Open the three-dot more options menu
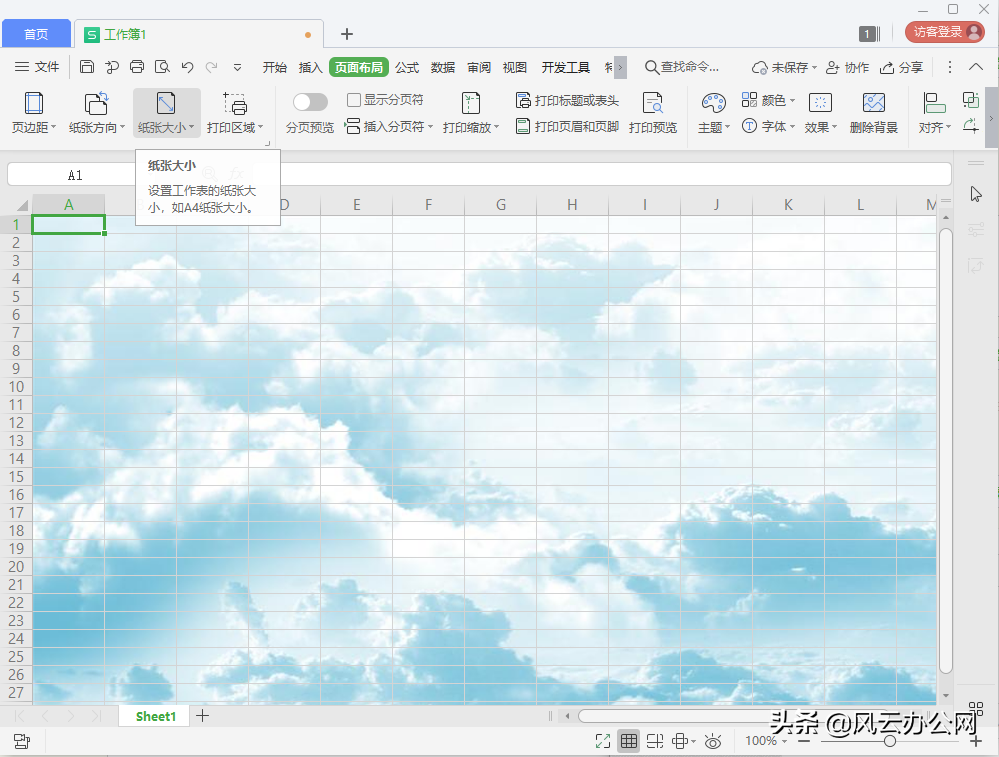 click(949, 67)
